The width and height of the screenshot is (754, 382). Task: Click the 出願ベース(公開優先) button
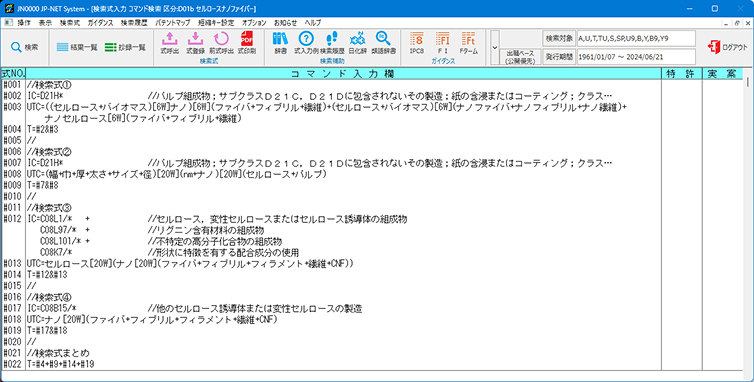(521, 56)
